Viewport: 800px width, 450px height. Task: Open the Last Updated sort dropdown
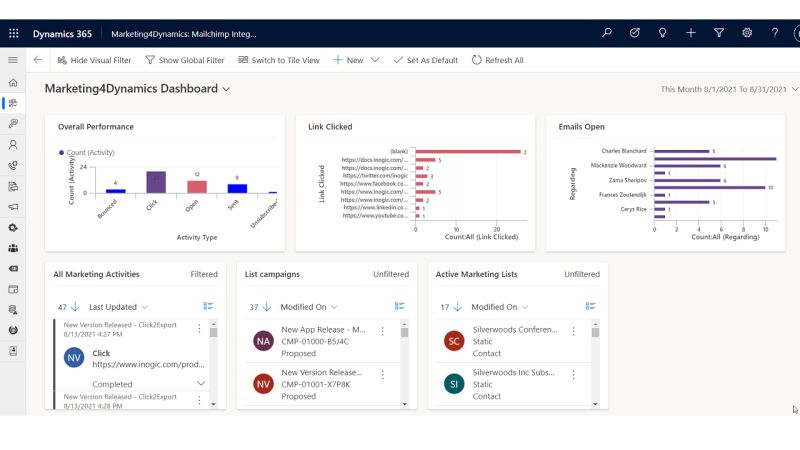tap(118, 307)
